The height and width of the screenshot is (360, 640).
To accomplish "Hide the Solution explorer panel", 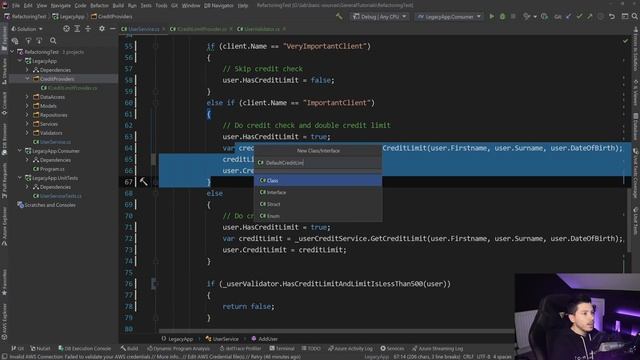I will [113, 29].
